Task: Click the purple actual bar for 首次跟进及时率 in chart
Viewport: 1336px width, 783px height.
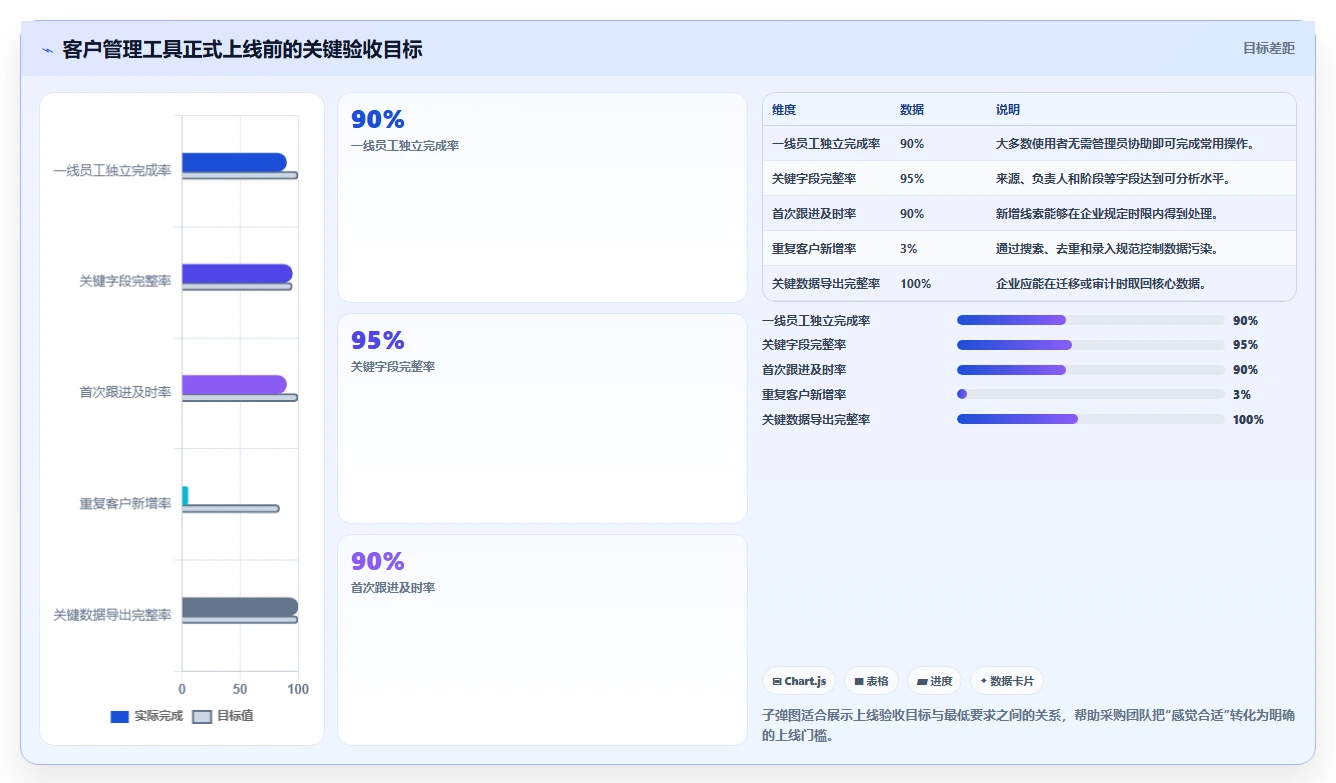Action: 234,385
